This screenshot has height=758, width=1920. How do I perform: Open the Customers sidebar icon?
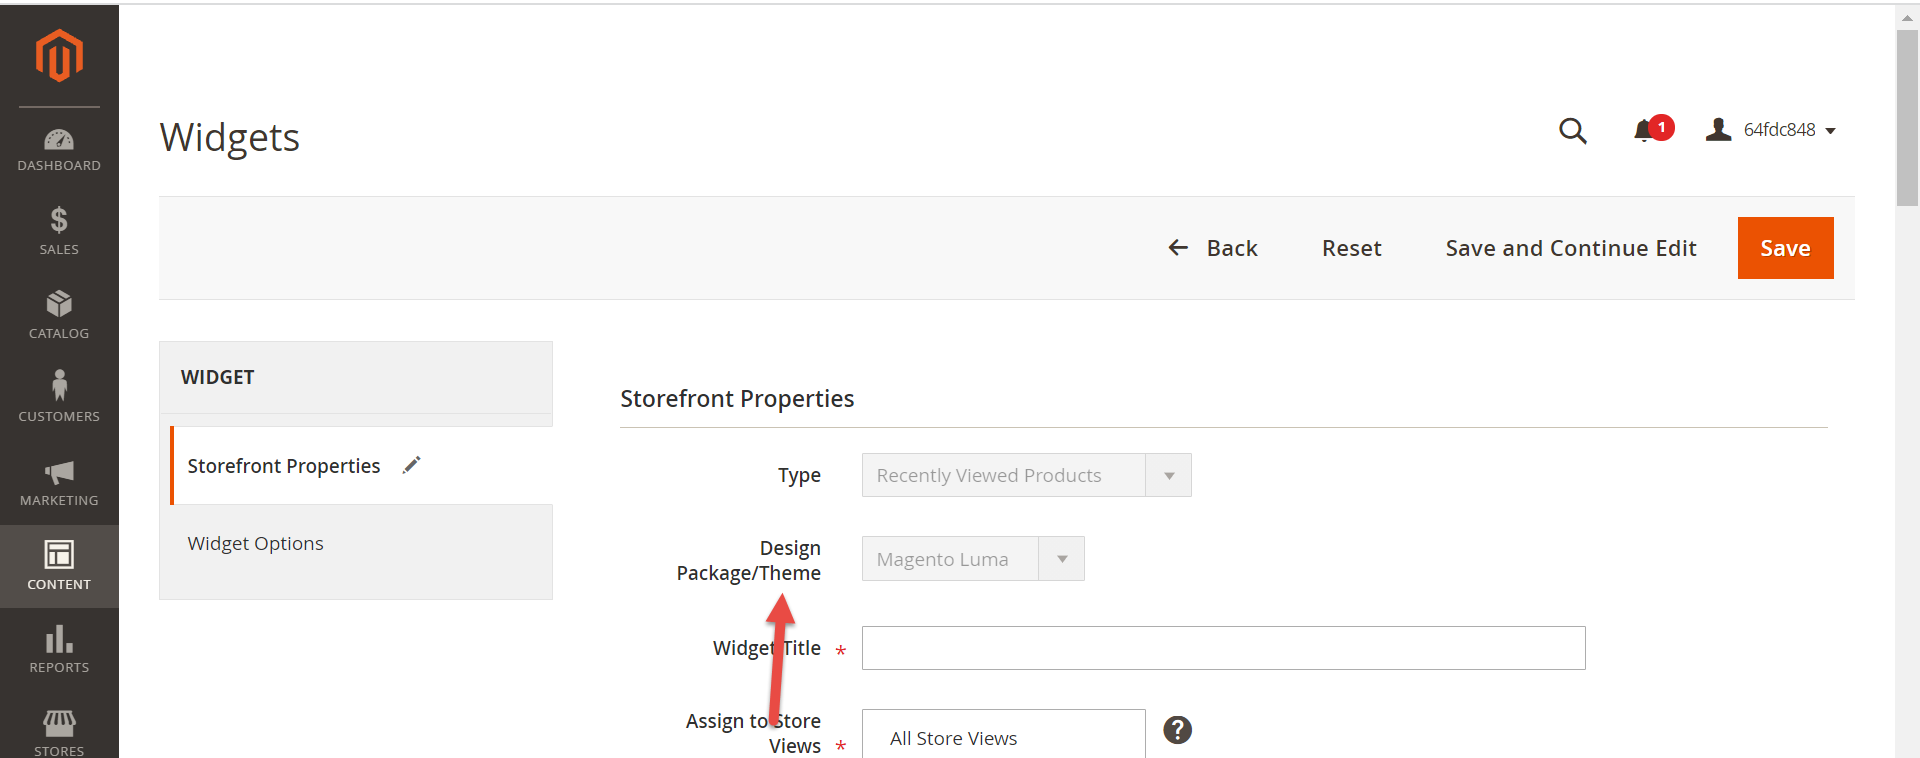(59, 385)
